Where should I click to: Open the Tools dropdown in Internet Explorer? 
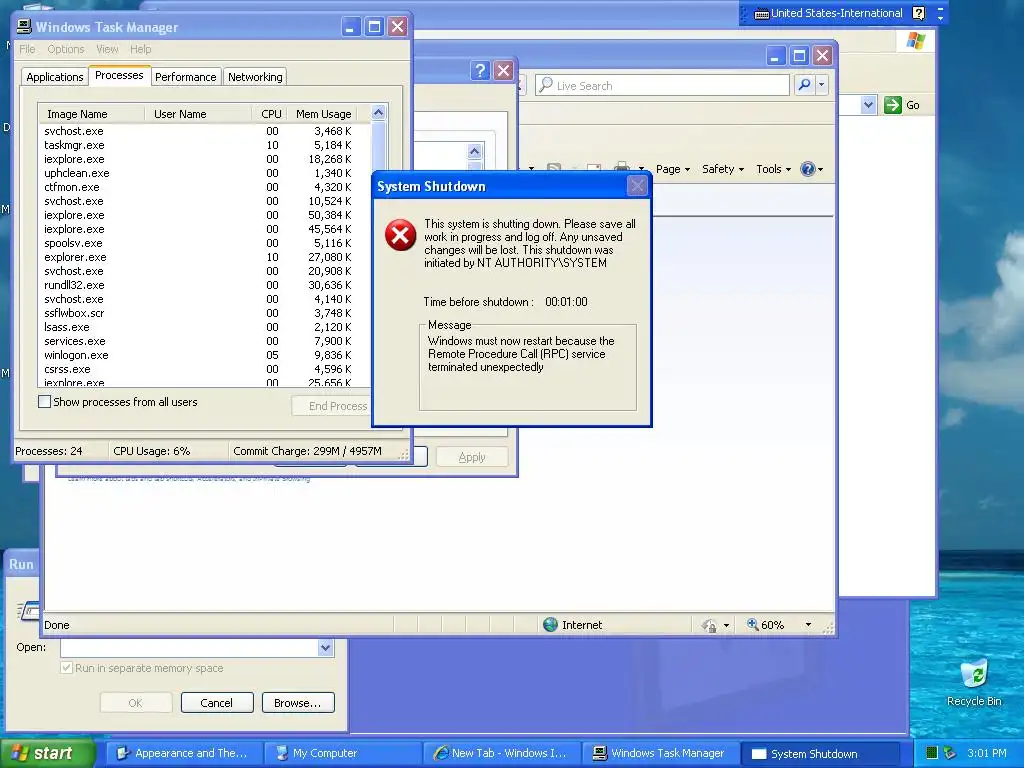coord(773,169)
